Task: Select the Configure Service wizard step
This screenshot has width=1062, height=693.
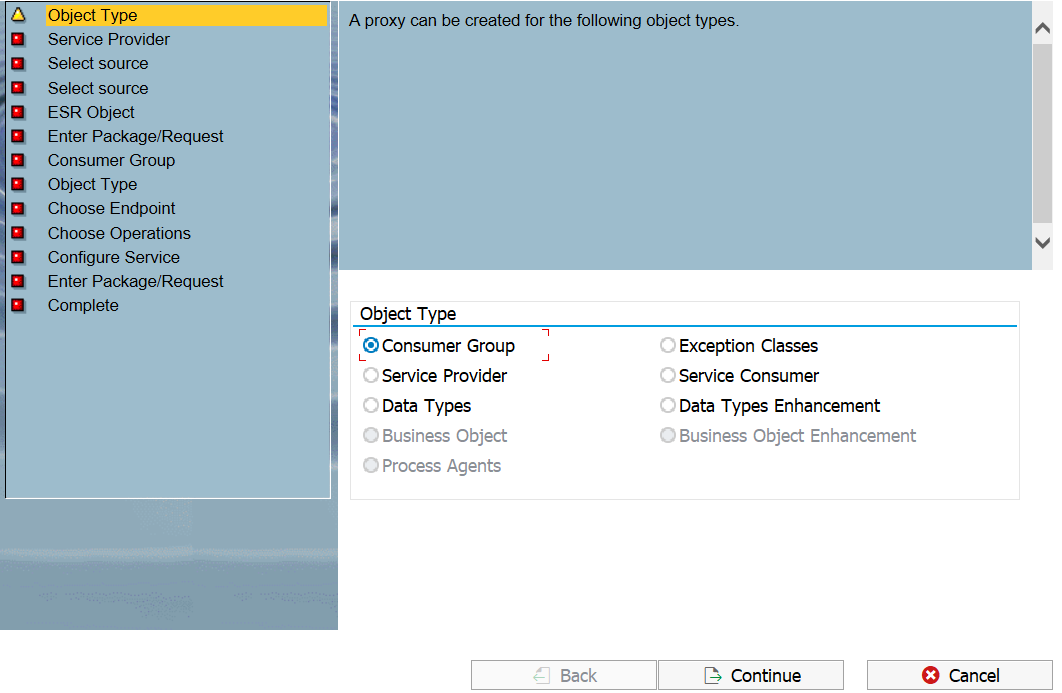Action: click(x=114, y=257)
